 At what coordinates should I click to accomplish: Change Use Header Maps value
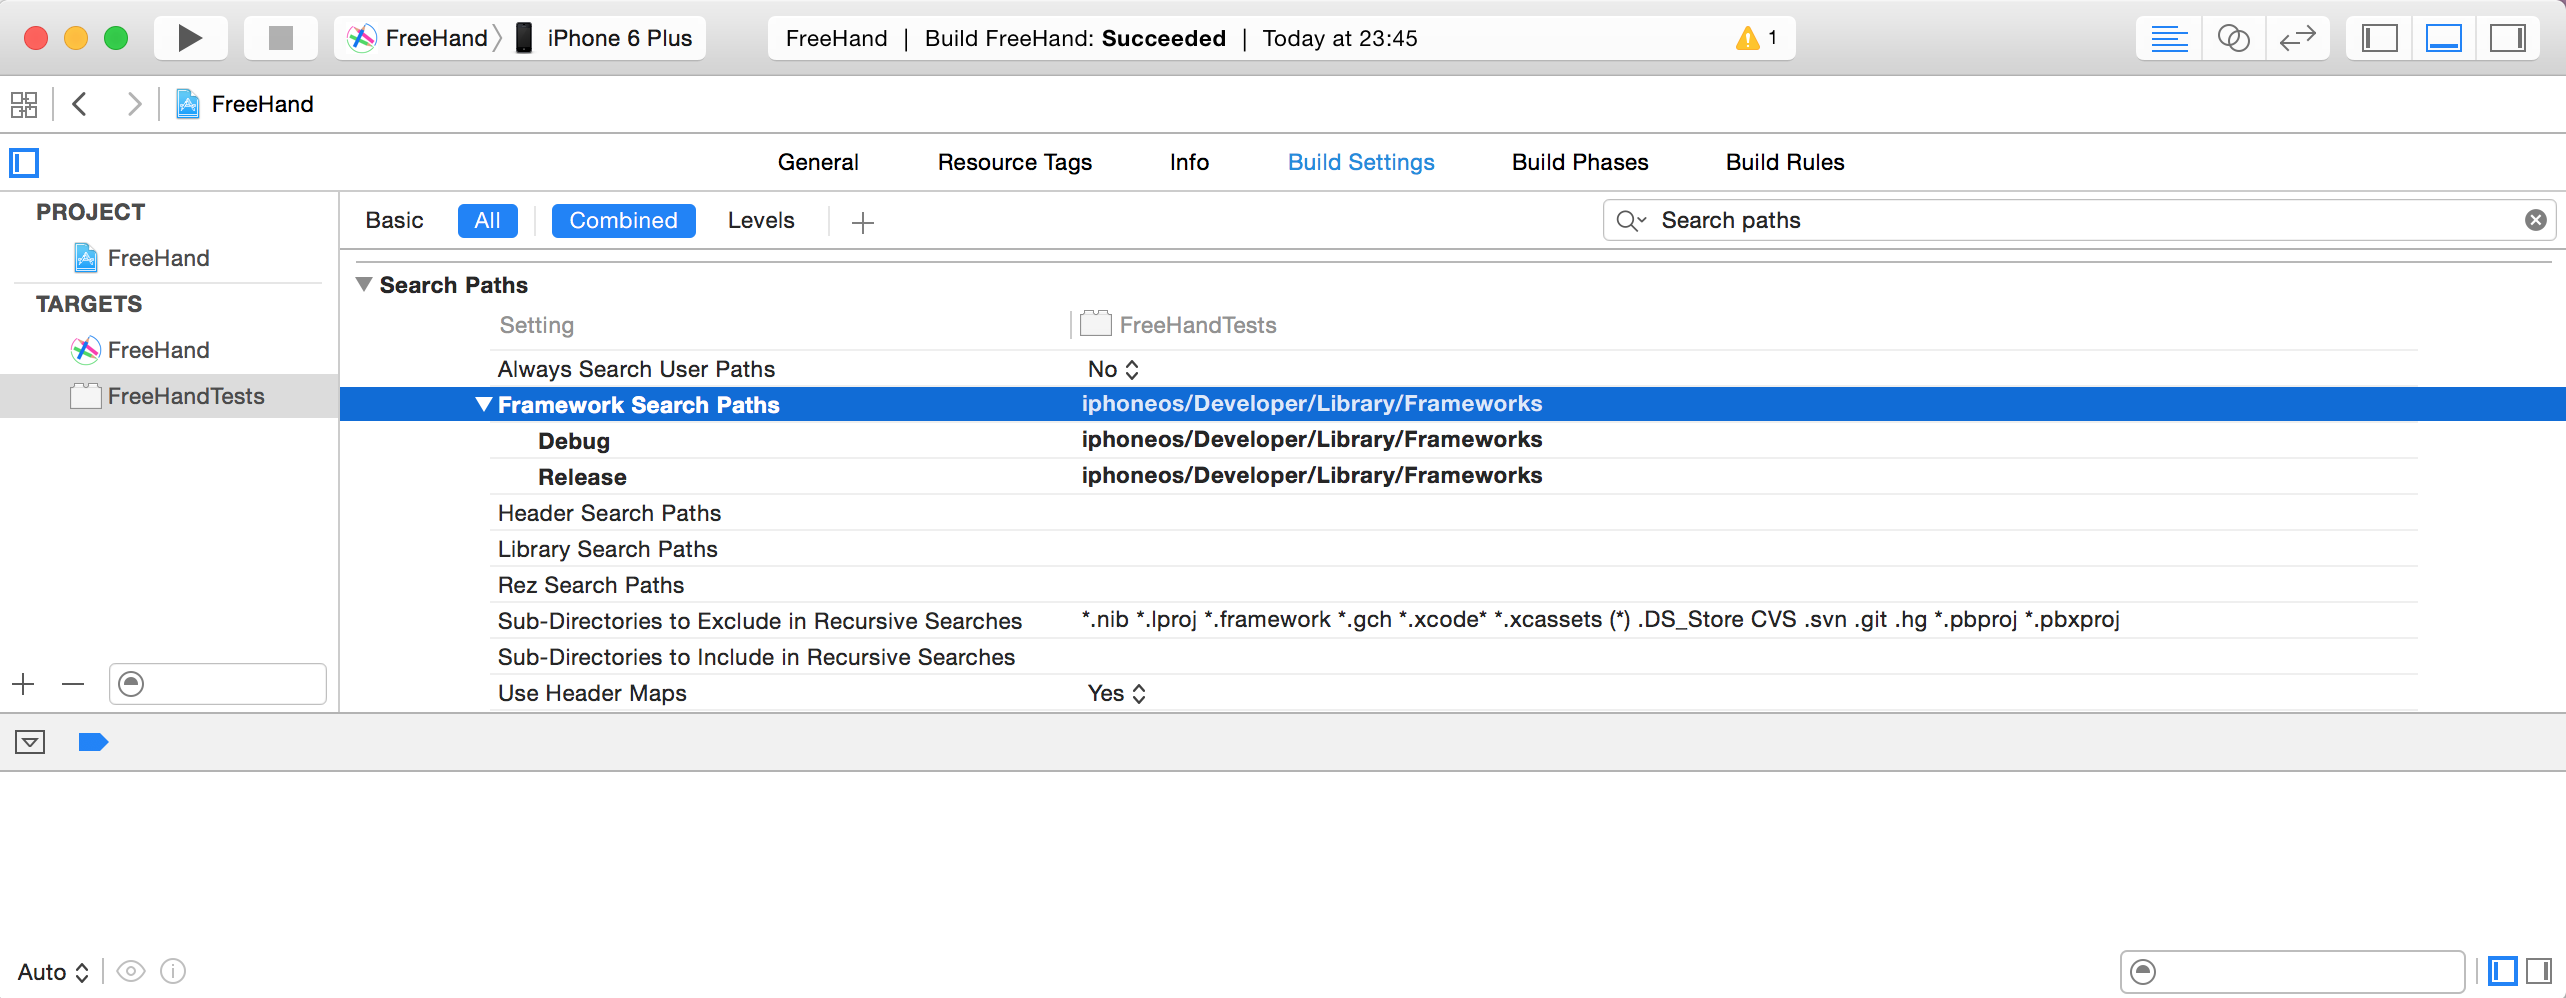(x=1116, y=693)
